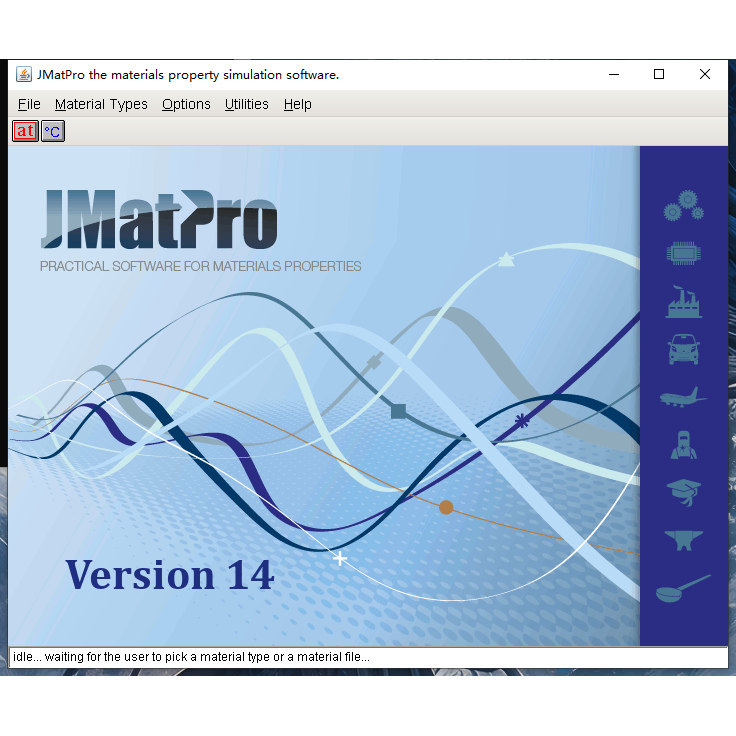Minimize the JMatPro window
Screen dimensions: 736x736
[614, 74]
